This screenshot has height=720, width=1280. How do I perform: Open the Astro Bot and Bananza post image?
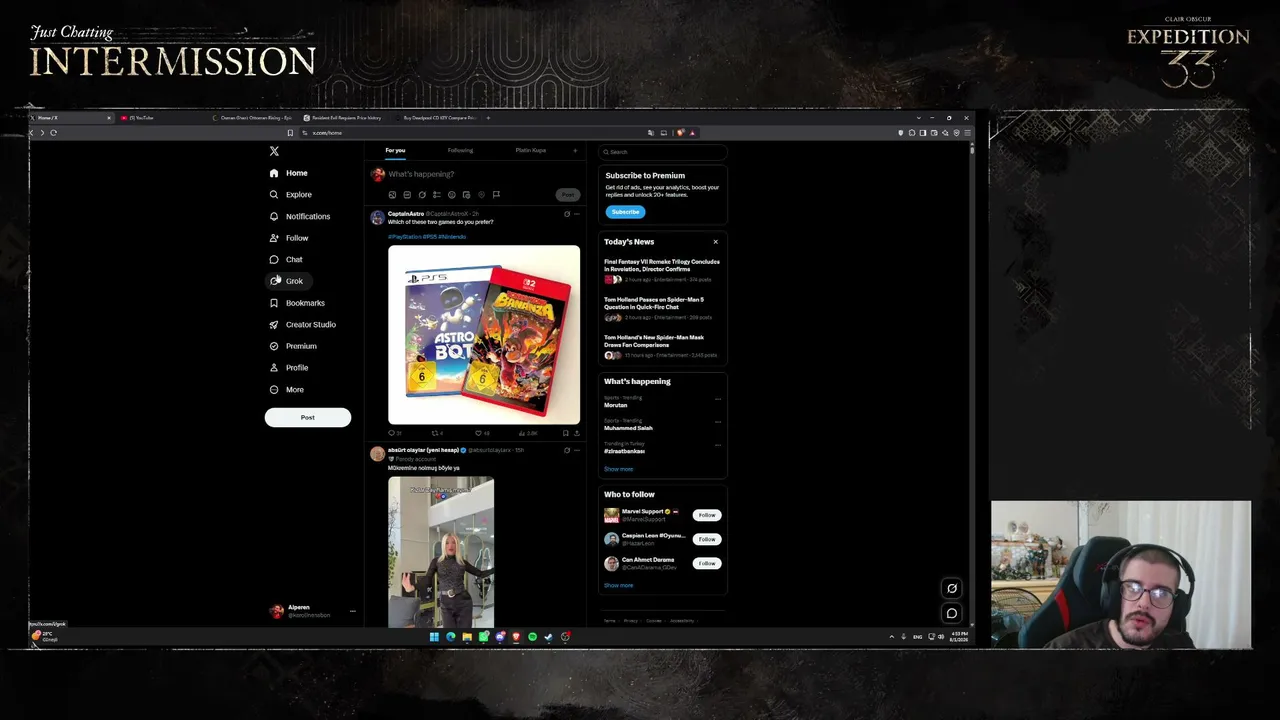484,335
